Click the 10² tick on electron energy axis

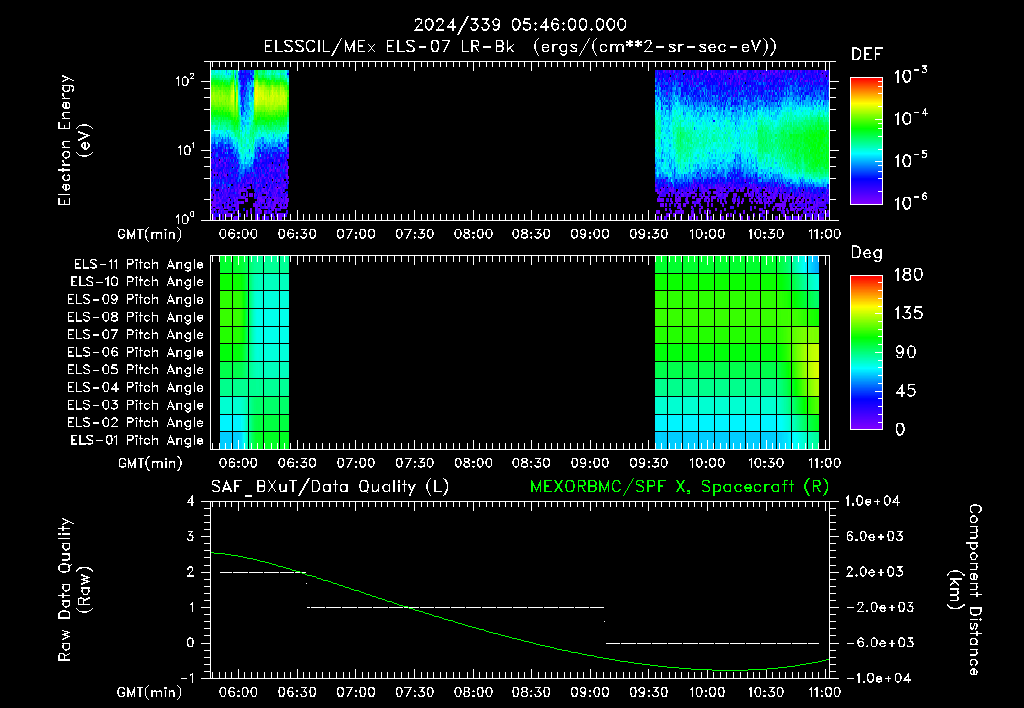coord(185,81)
